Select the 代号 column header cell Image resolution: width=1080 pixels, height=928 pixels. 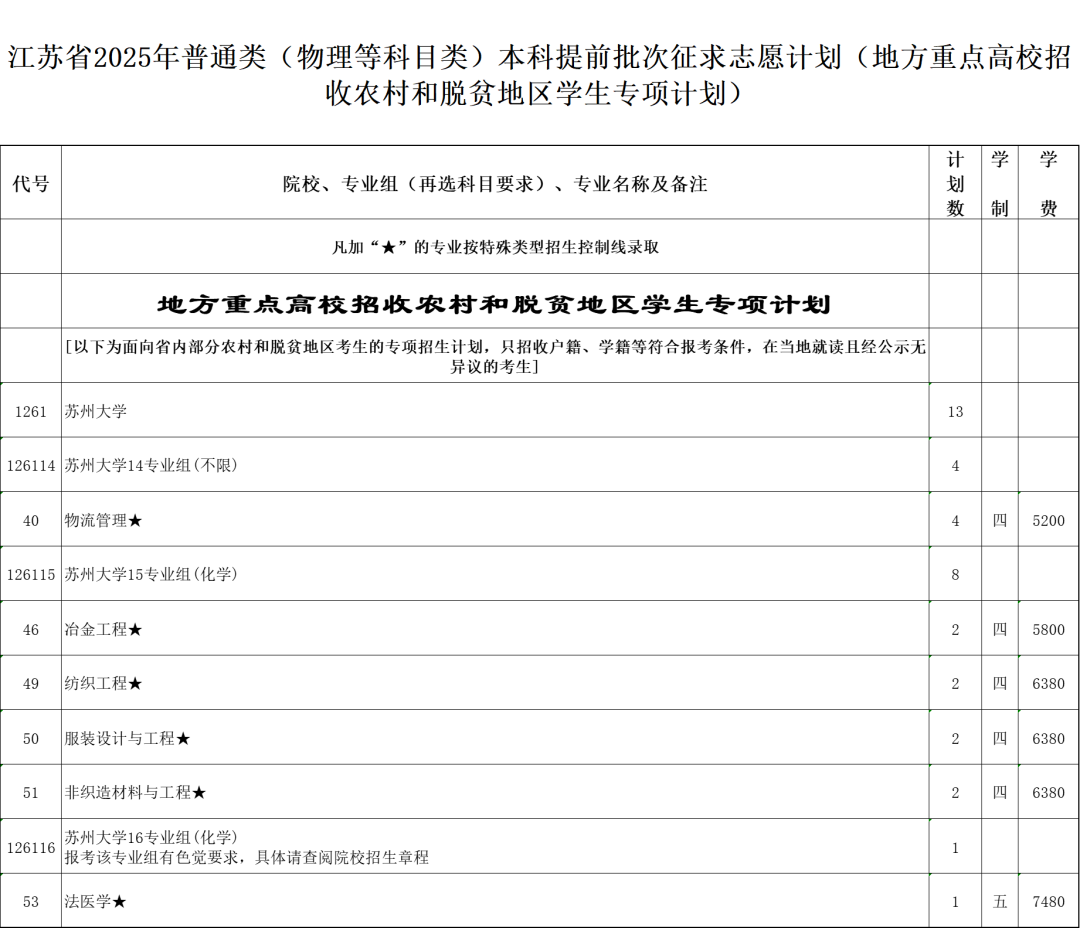point(30,183)
